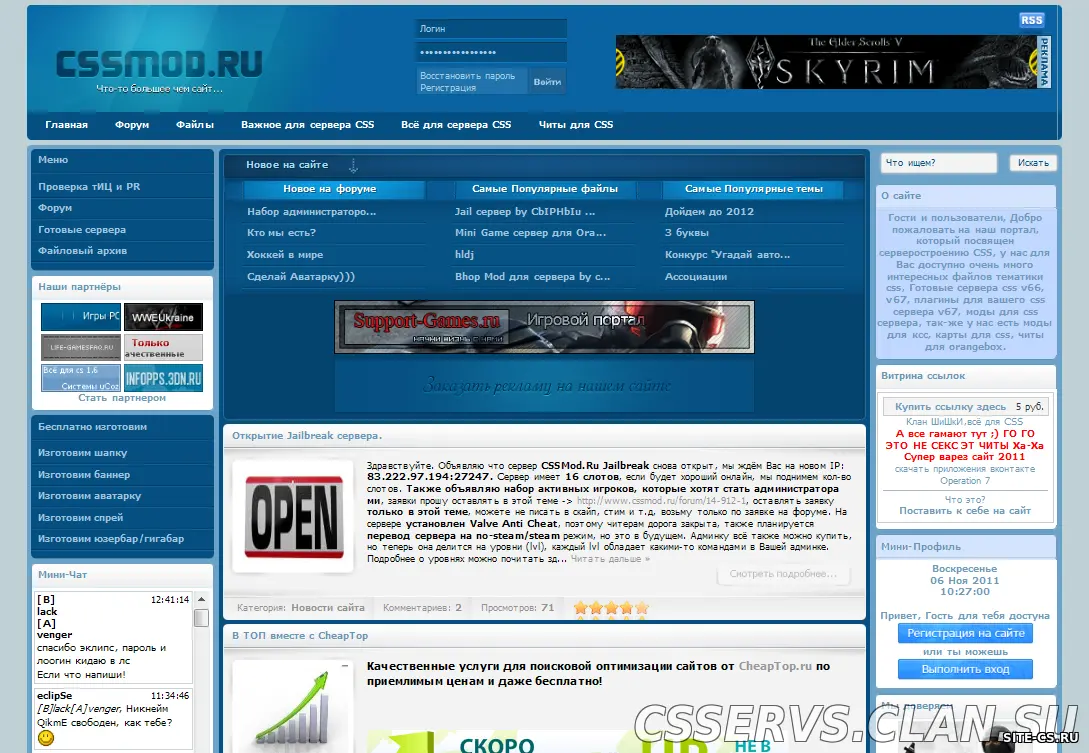Screen dimensions: 1089x753
Task: Click the smiley emoji in mini-chat
Action: (46, 738)
